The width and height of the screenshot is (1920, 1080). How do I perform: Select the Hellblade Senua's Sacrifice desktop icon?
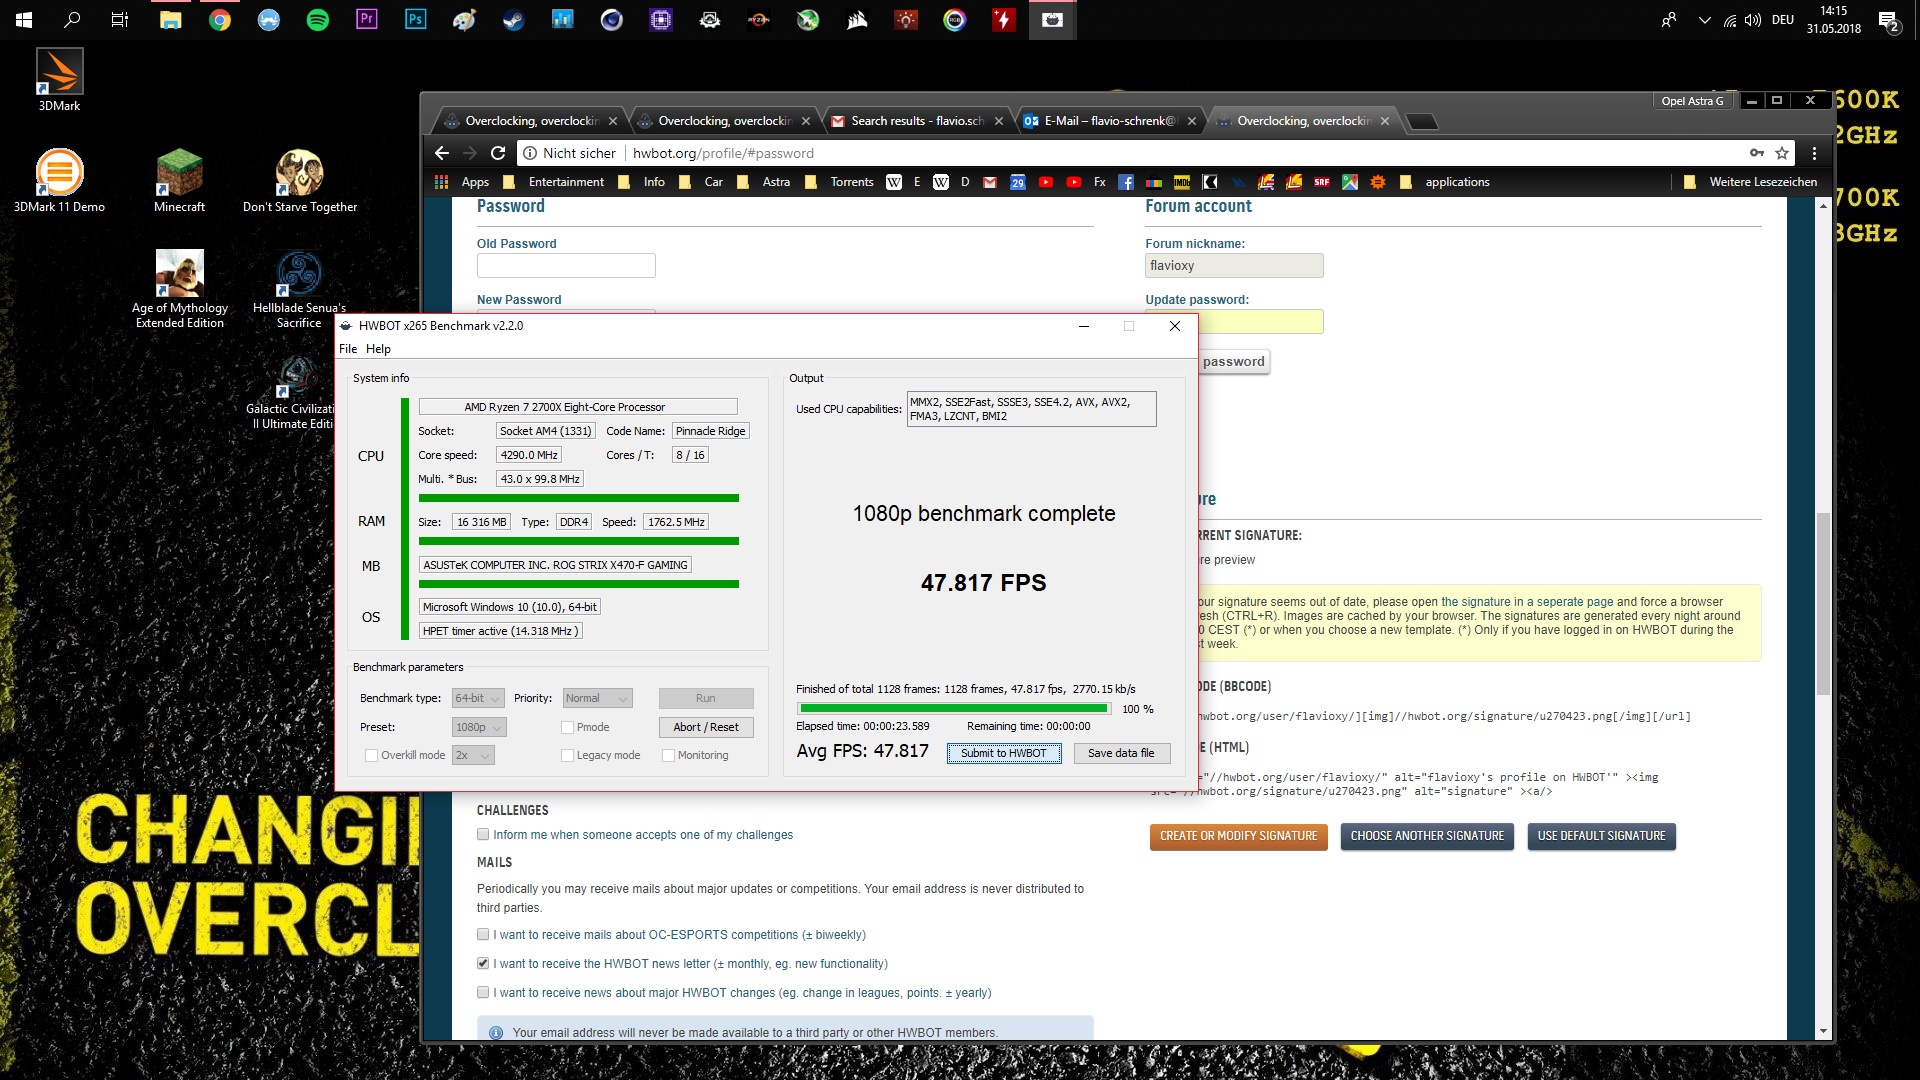click(x=299, y=288)
